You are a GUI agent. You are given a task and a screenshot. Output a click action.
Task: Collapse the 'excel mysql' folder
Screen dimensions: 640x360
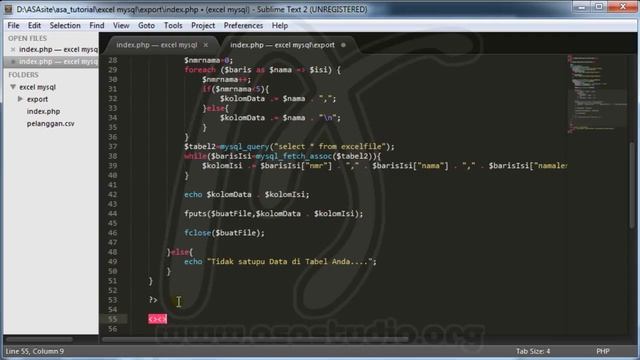pyautogui.click(x=13, y=87)
